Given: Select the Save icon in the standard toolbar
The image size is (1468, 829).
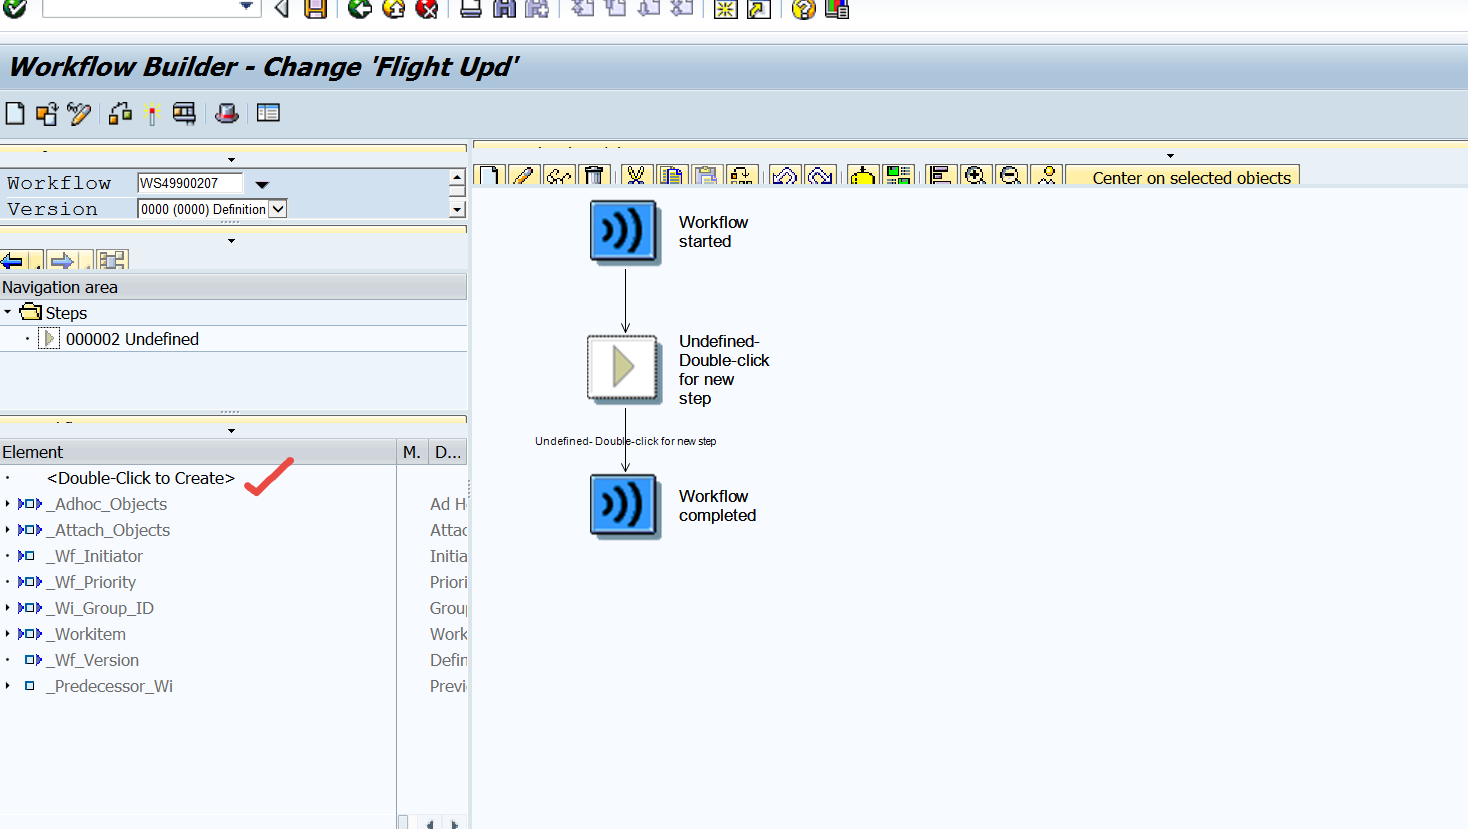Looking at the screenshot, I should coord(315,10).
